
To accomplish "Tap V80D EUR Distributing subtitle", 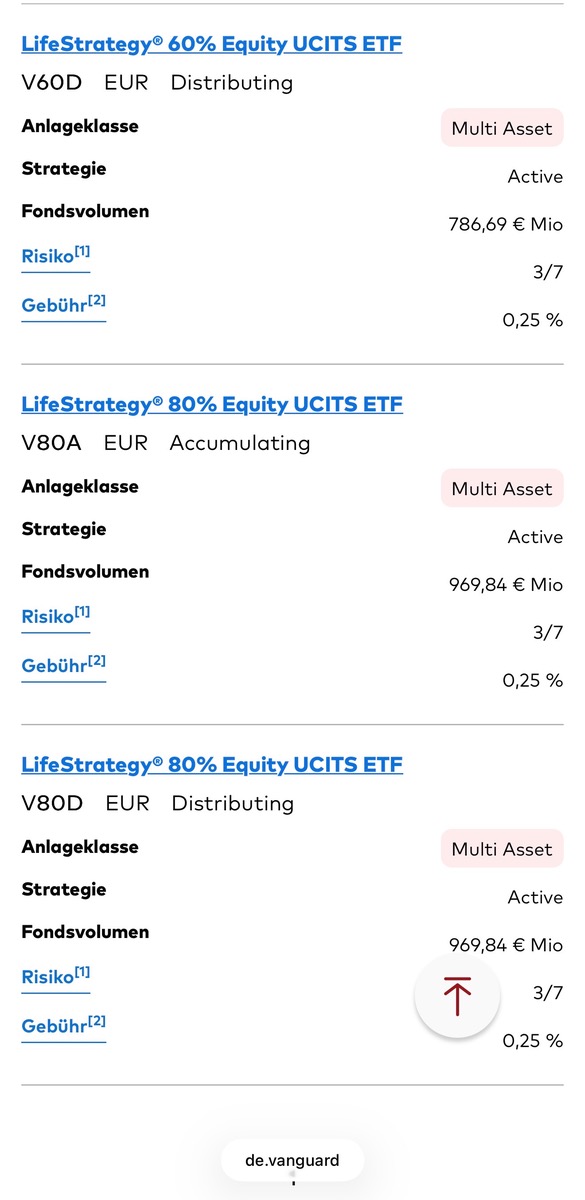I will [x=157, y=804].
